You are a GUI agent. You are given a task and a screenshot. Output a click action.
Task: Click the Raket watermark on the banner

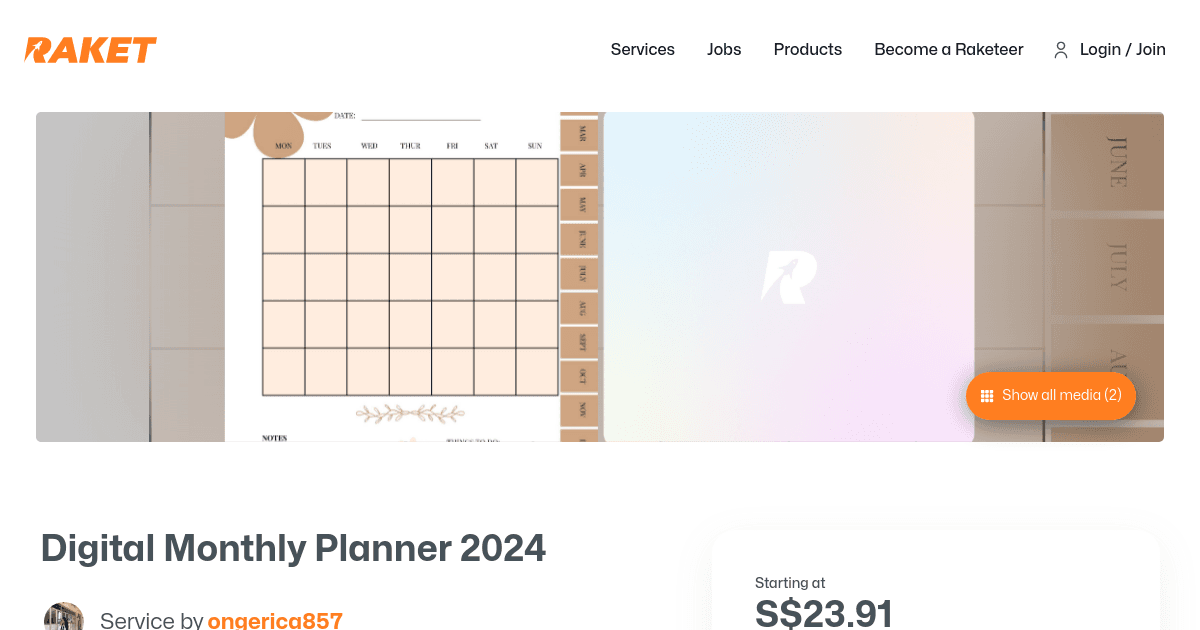789,277
